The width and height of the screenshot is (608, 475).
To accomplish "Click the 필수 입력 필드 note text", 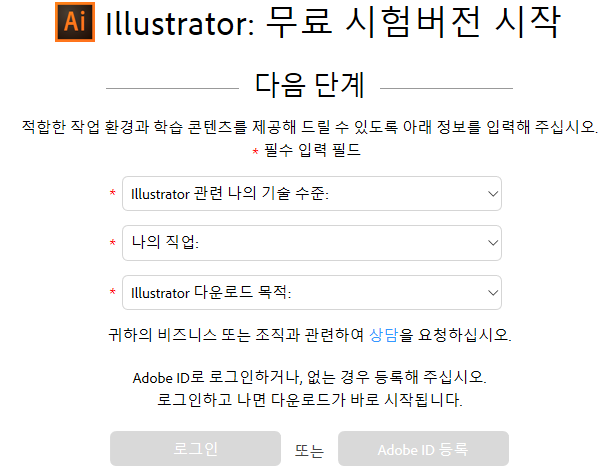I will 312,150.
